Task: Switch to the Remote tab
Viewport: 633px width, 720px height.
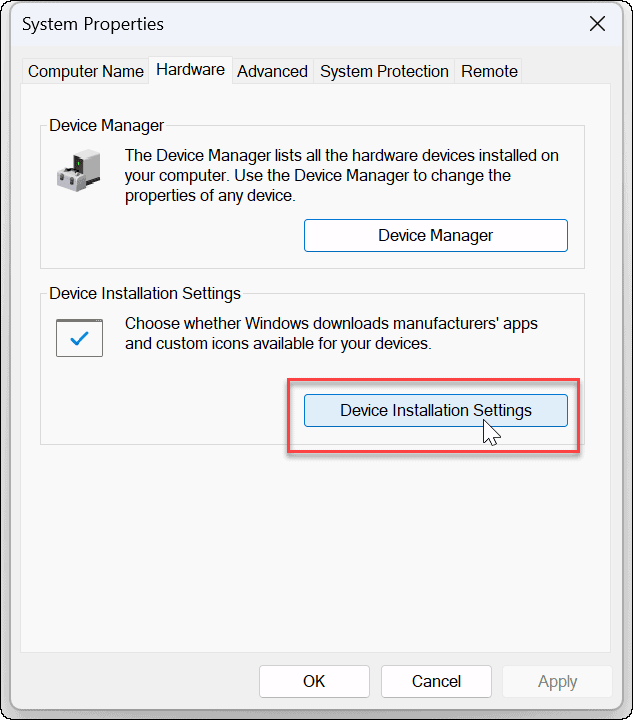Action: tap(489, 71)
